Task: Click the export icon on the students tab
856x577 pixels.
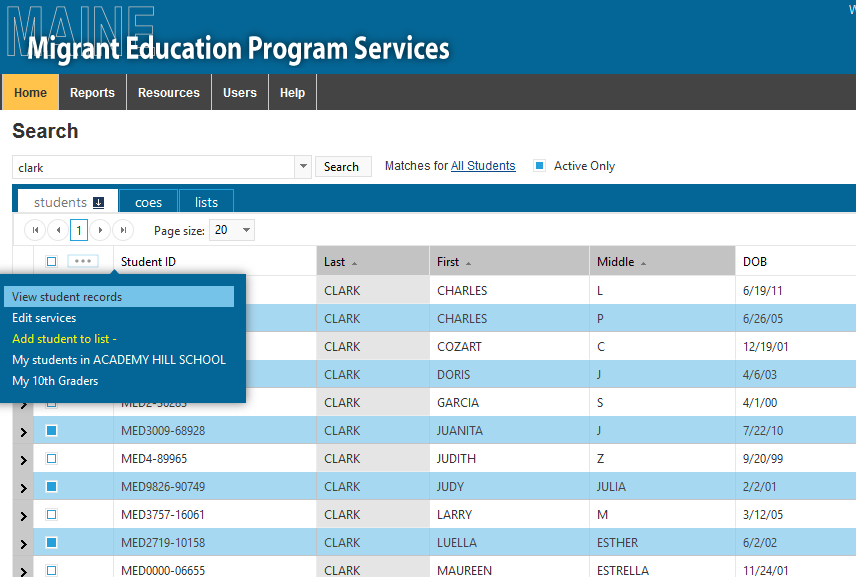Action: (98, 202)
